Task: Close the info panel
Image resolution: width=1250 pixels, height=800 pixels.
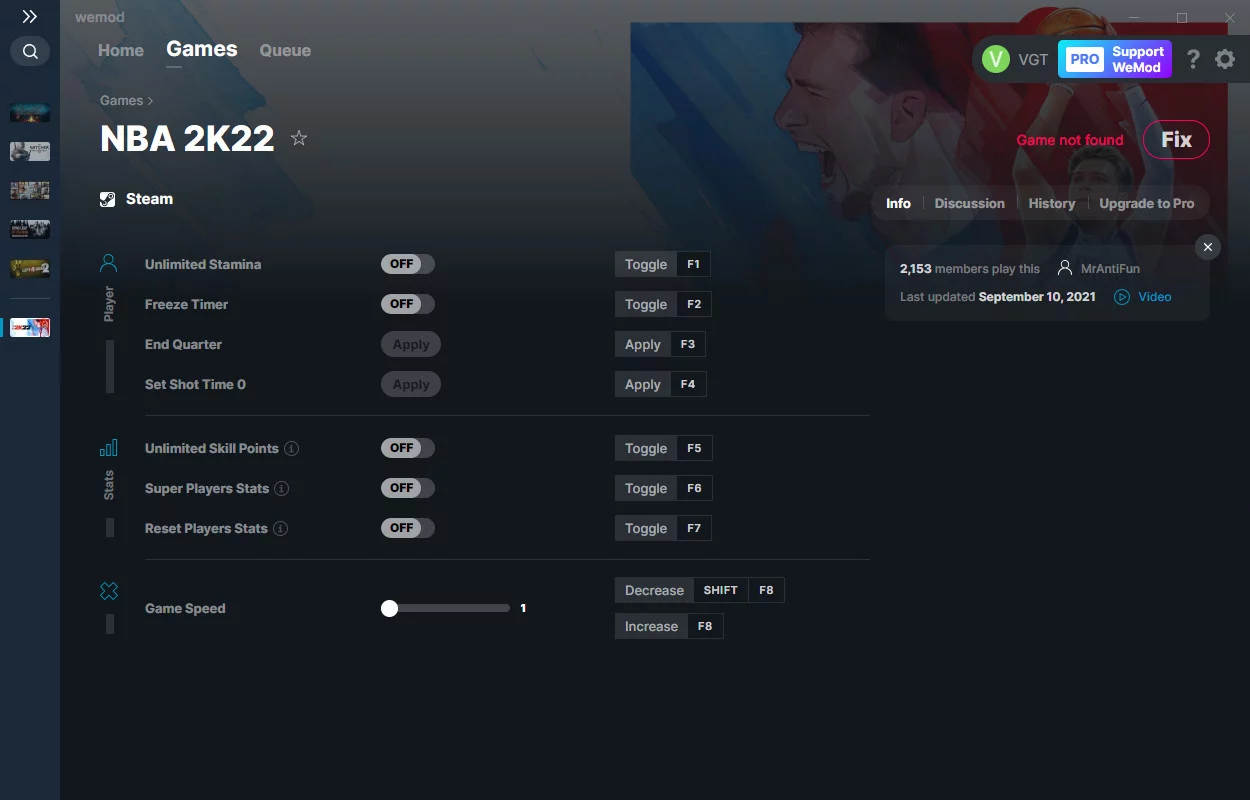Action: pyautogui.click(x=1208, y=247)
